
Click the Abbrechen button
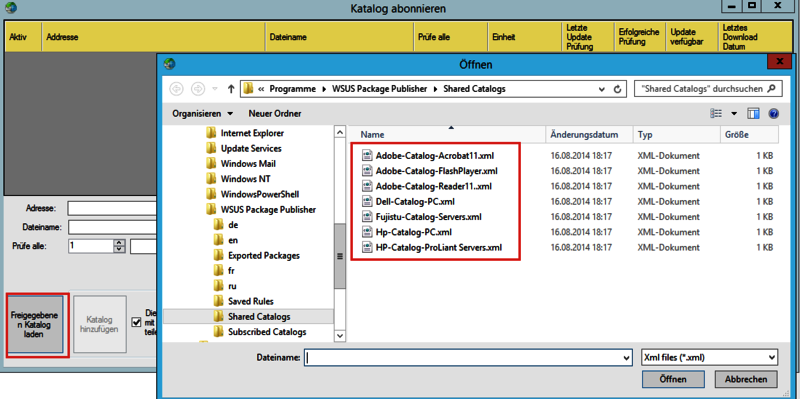pyautogui.click(x=745, y=380)
